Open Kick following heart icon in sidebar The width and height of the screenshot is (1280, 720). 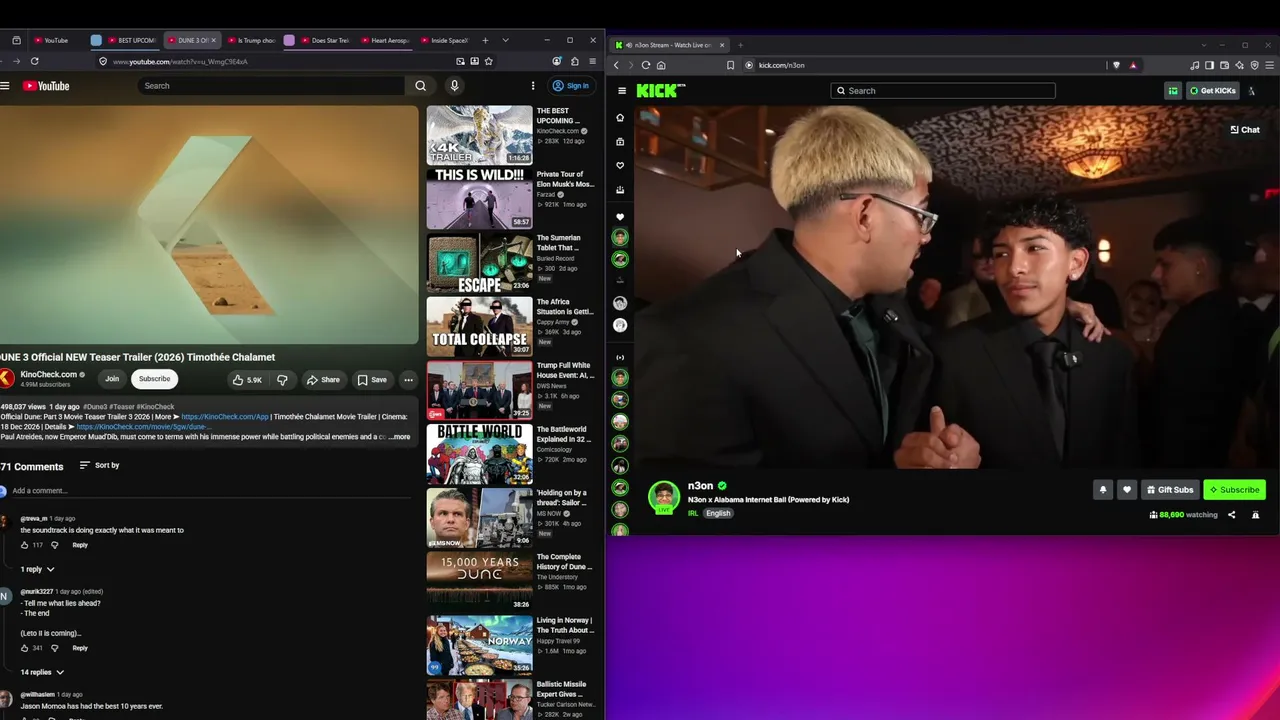(x=620, y=166)
